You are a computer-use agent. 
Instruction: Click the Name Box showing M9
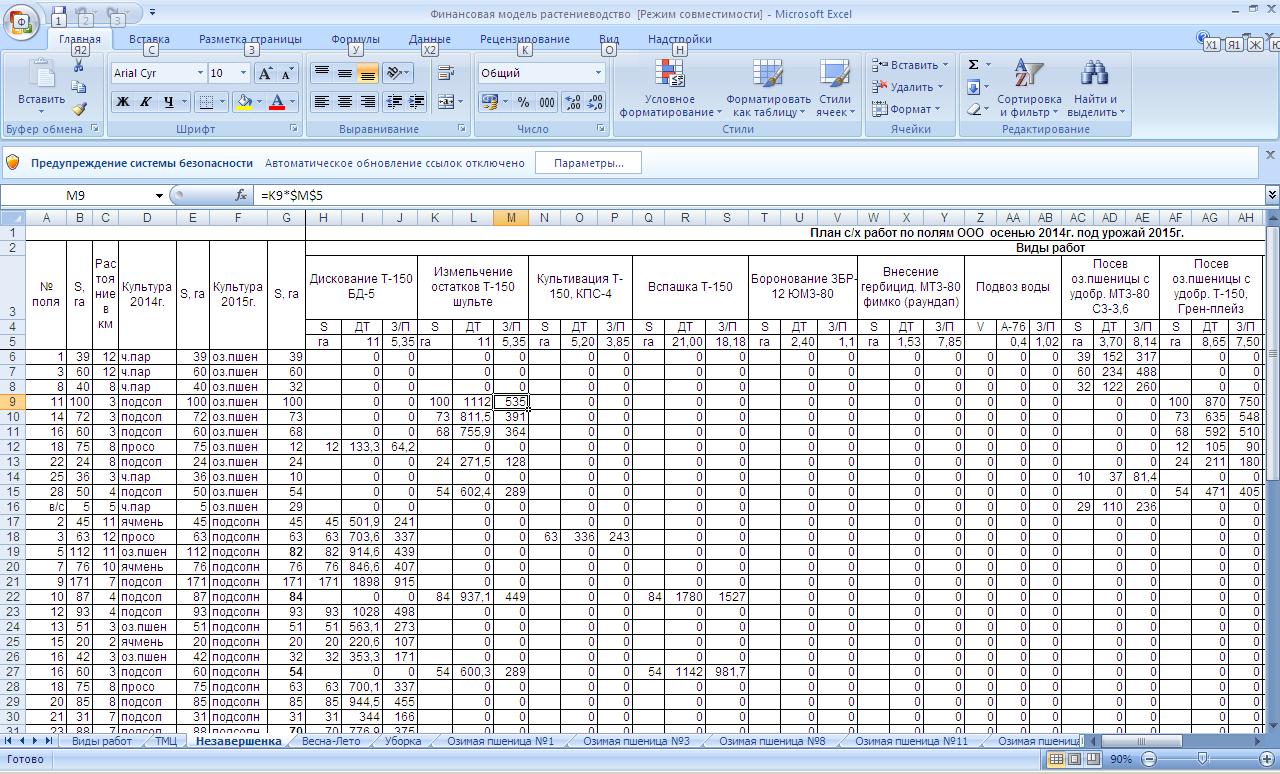pyautogui.click(x=76, y=195)
